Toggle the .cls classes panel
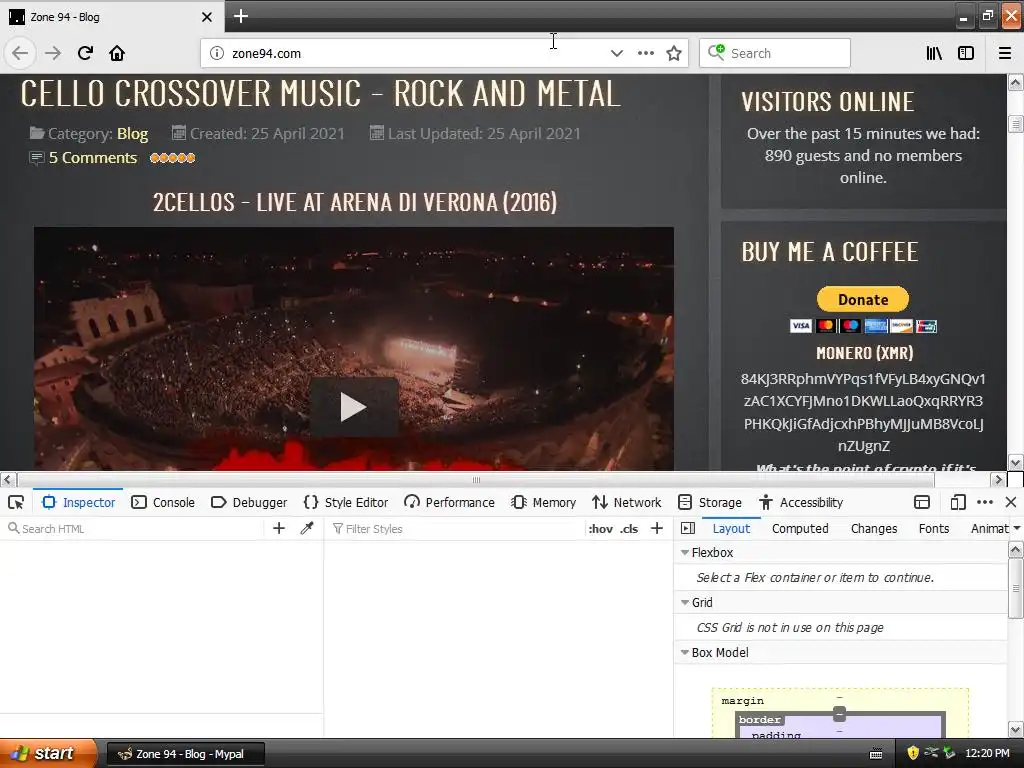This screenshot has height=768, width=1024. [x=629, y=529]
